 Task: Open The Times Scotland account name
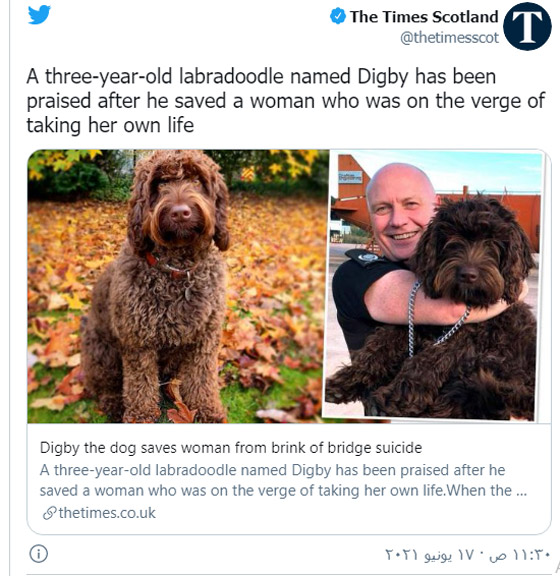[424, 17]
